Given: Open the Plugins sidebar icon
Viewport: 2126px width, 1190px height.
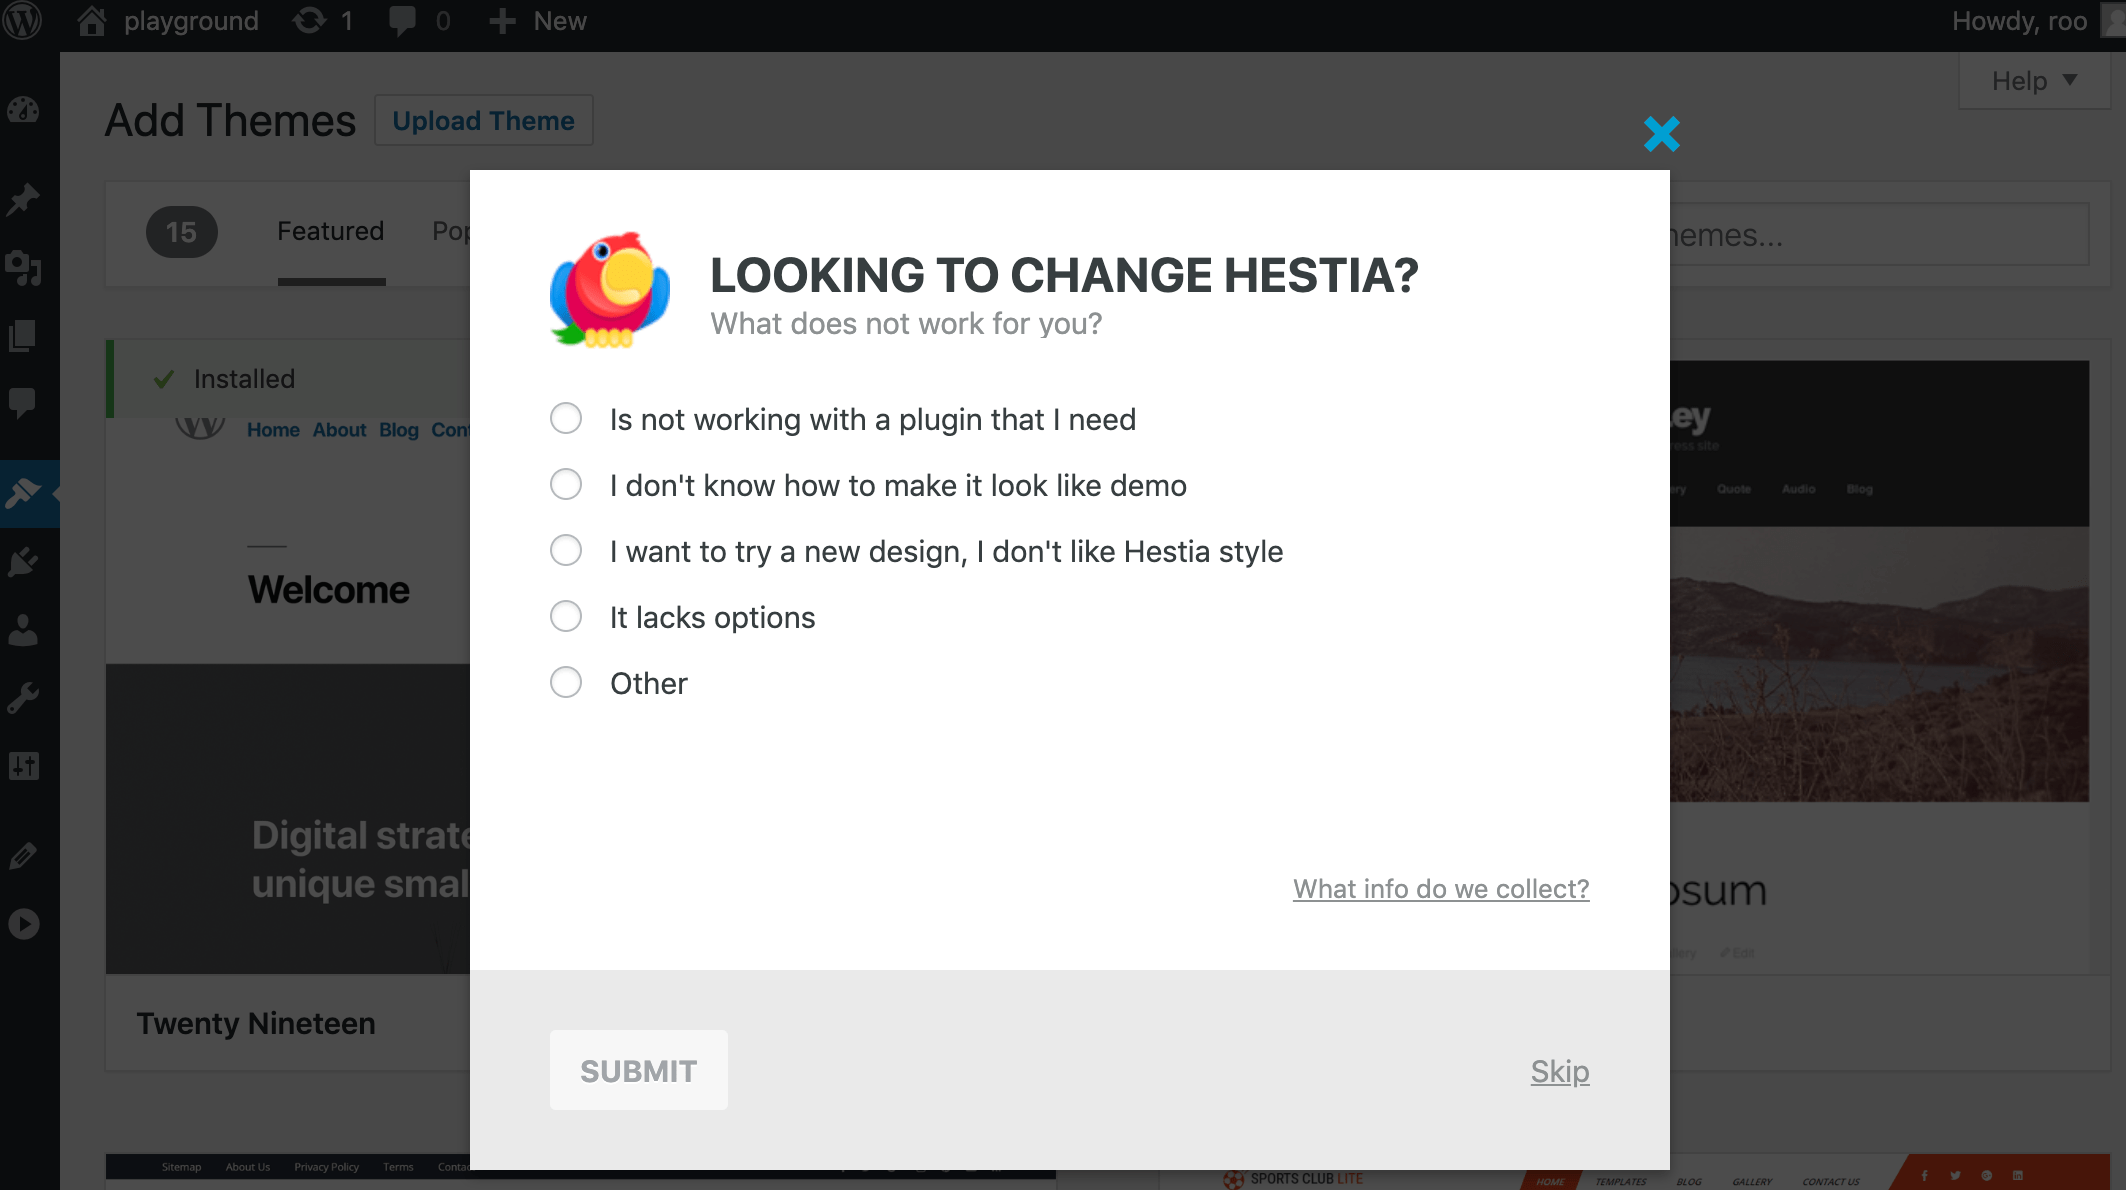Looking at the screenshot, I should coord(23,562).
